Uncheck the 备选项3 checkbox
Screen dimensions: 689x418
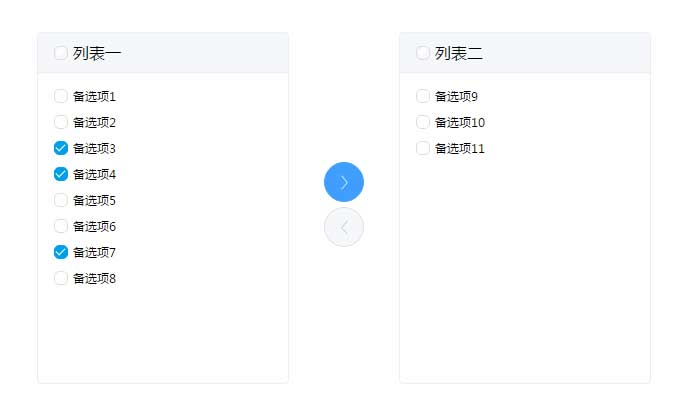[x=61, y=149]
